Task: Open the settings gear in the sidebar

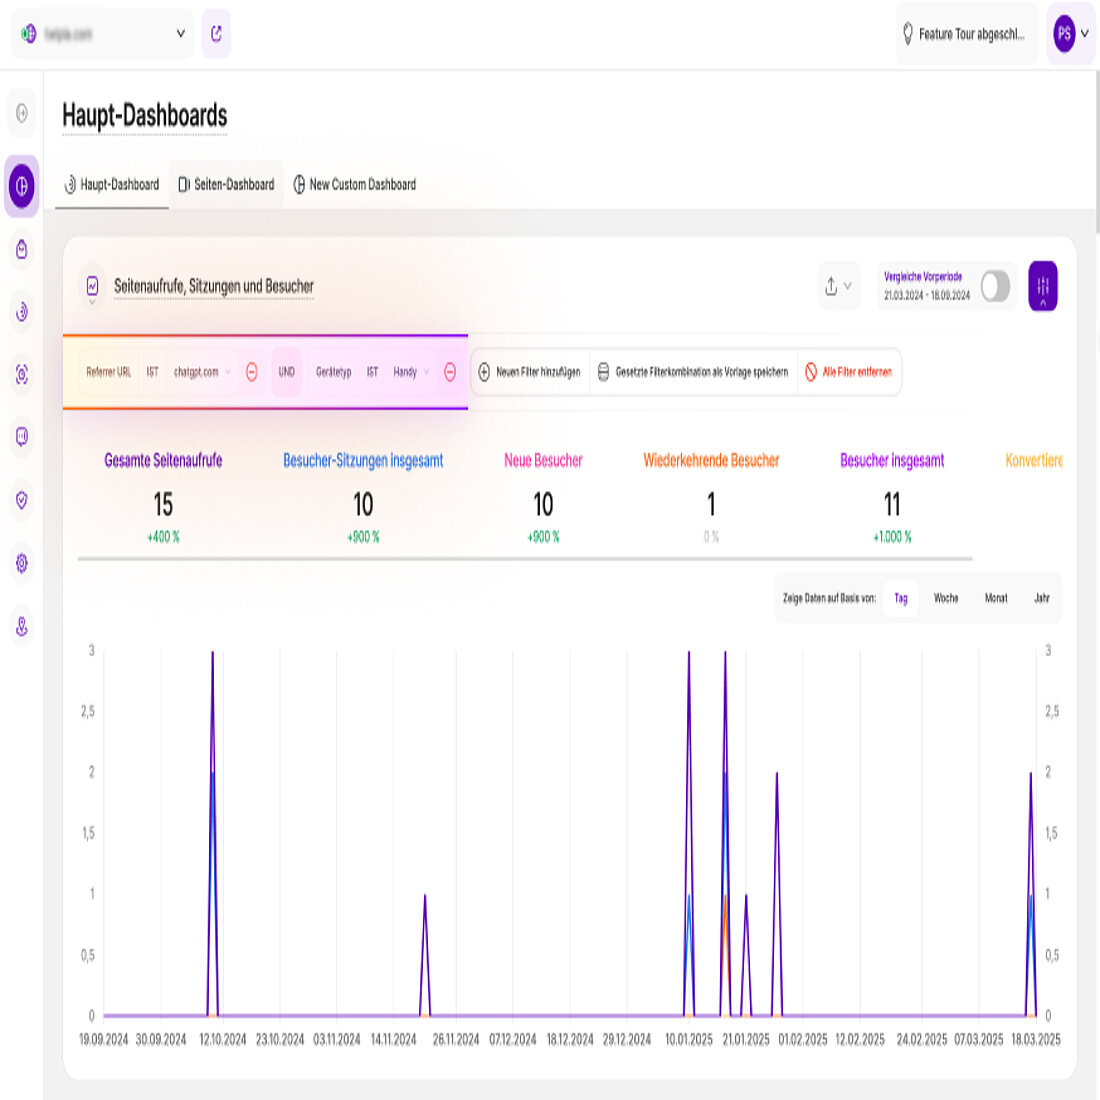Action: coord(20,562)
